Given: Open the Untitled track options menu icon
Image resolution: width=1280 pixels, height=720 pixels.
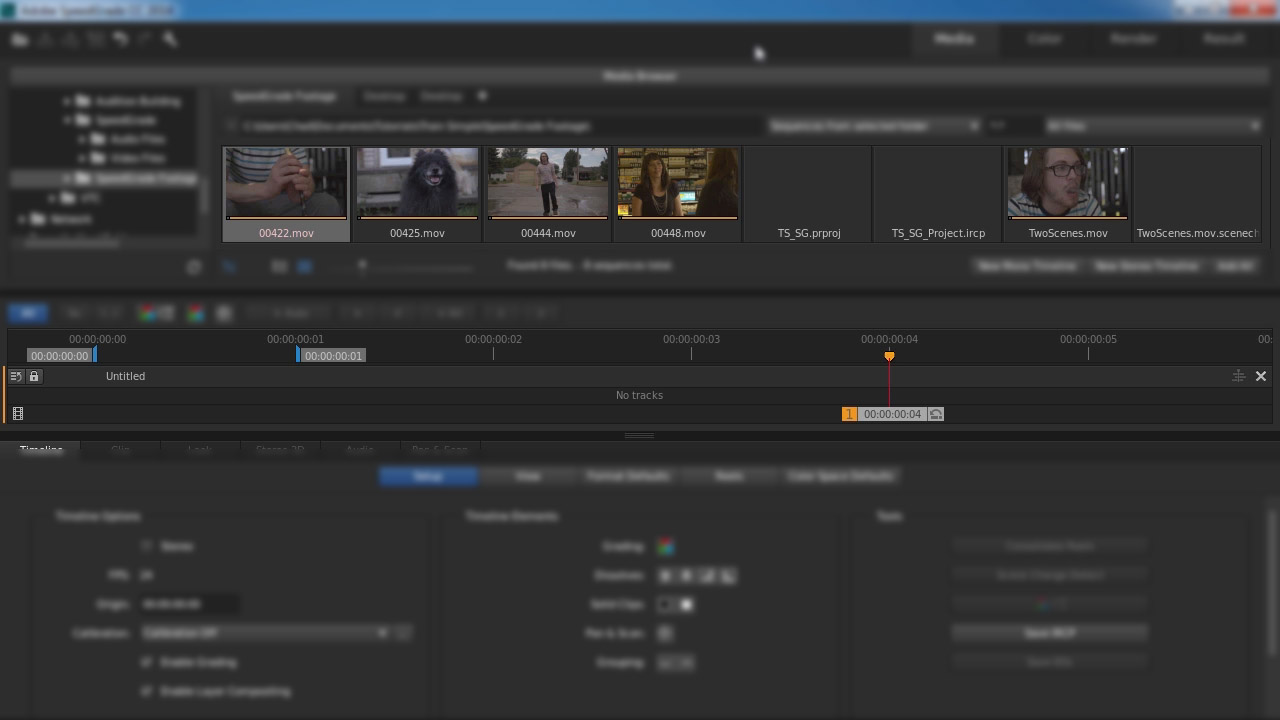Looking at the screenshot, I should tap(16, 377).
